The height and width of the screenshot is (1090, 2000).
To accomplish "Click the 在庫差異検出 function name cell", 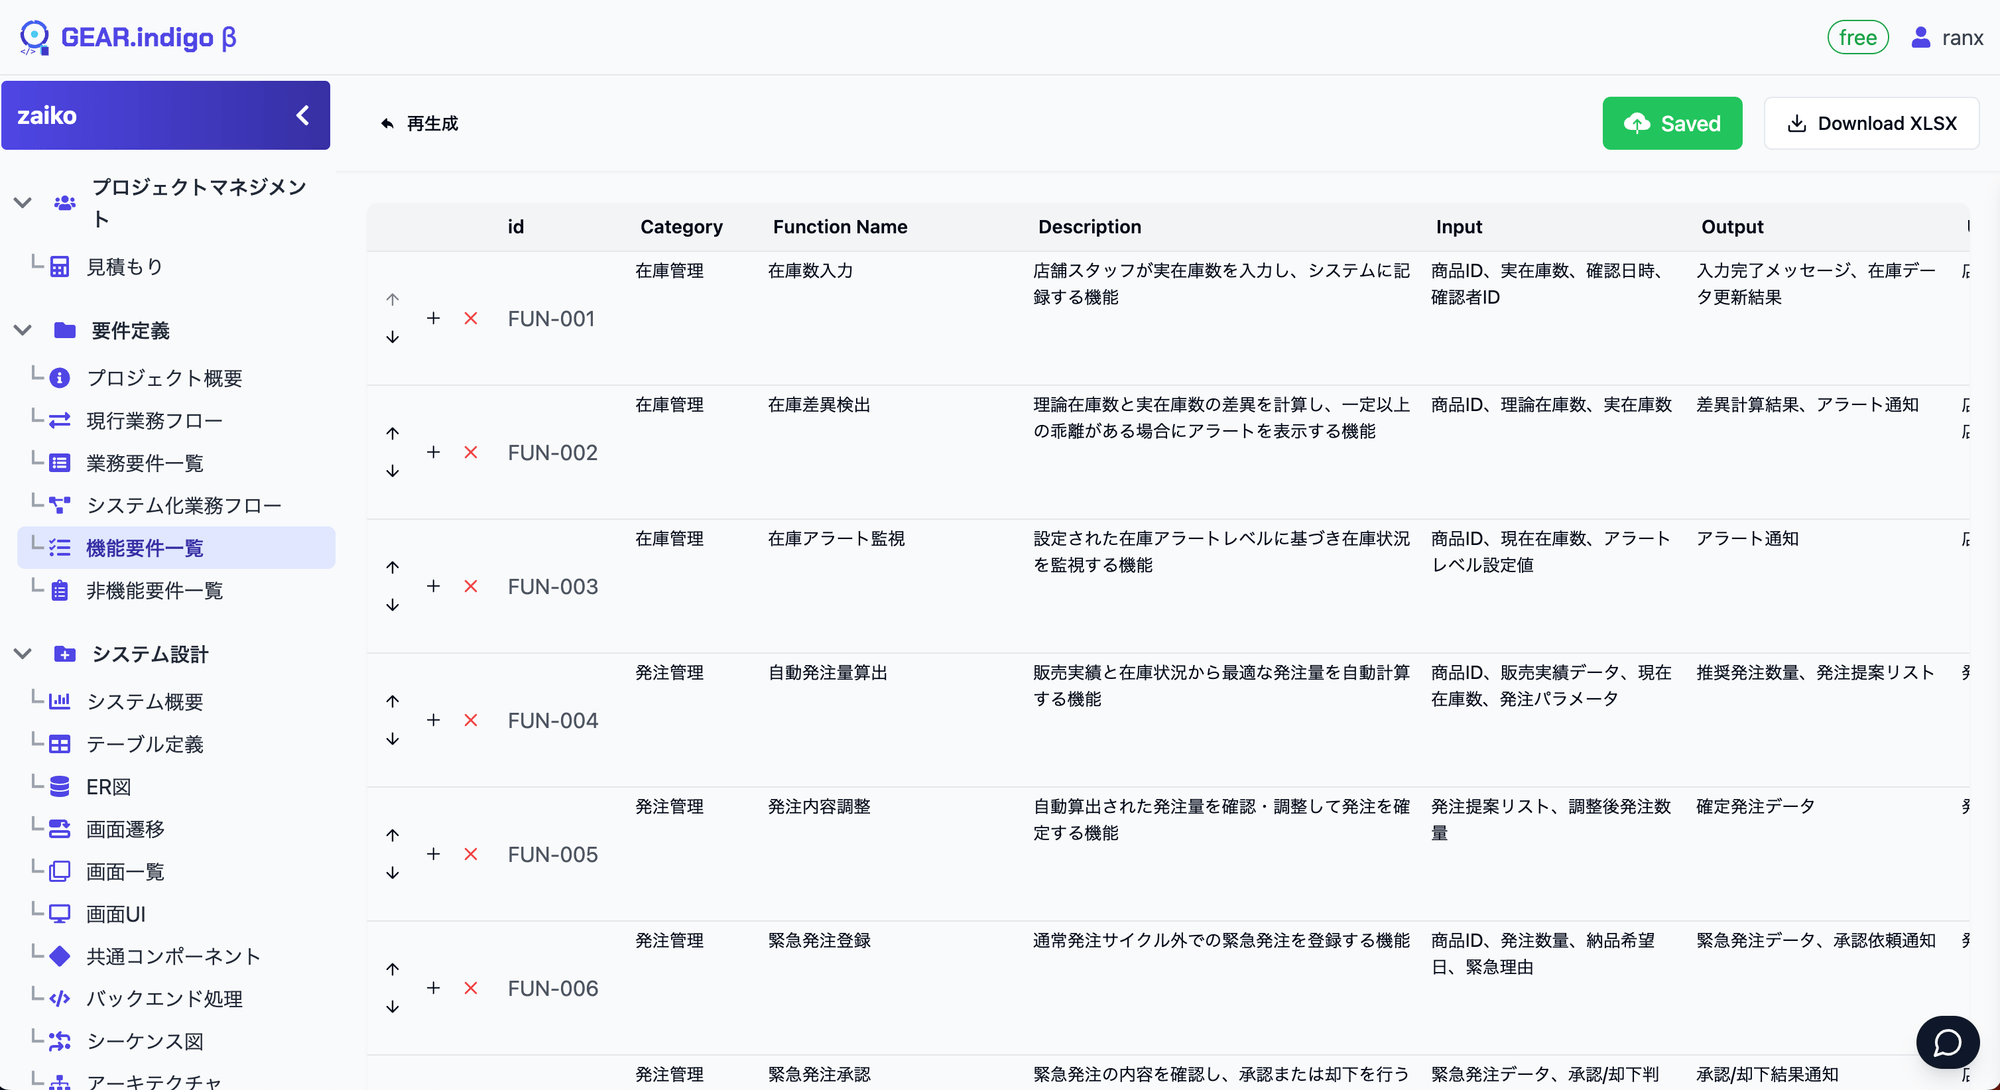I will tap(819, 405).
